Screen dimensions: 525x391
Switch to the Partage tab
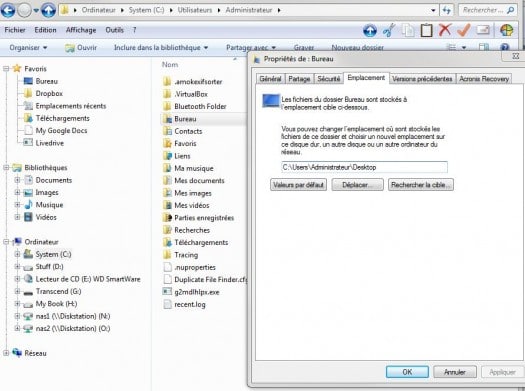pos(299,79)
